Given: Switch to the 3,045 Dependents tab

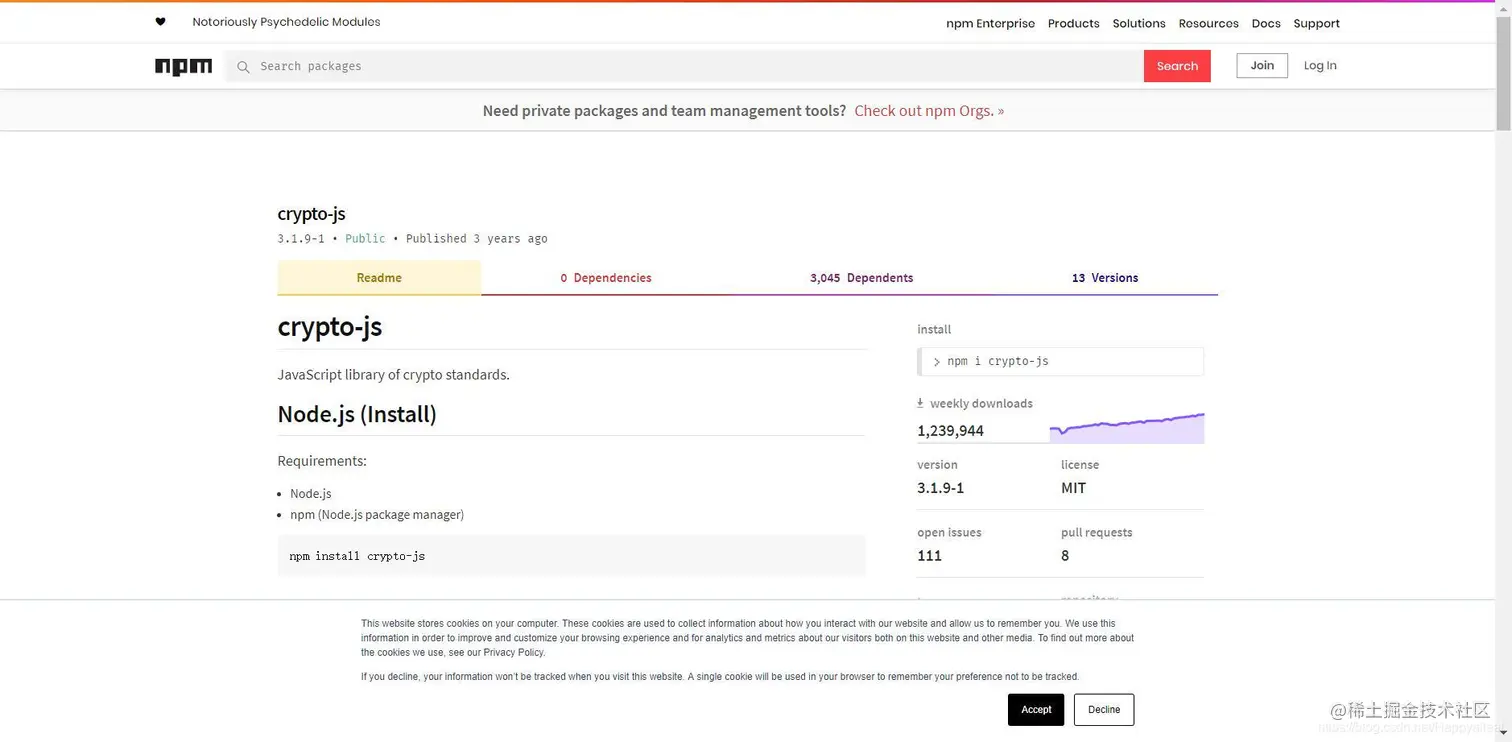Looking at the screenshot, I should [860, 277].
